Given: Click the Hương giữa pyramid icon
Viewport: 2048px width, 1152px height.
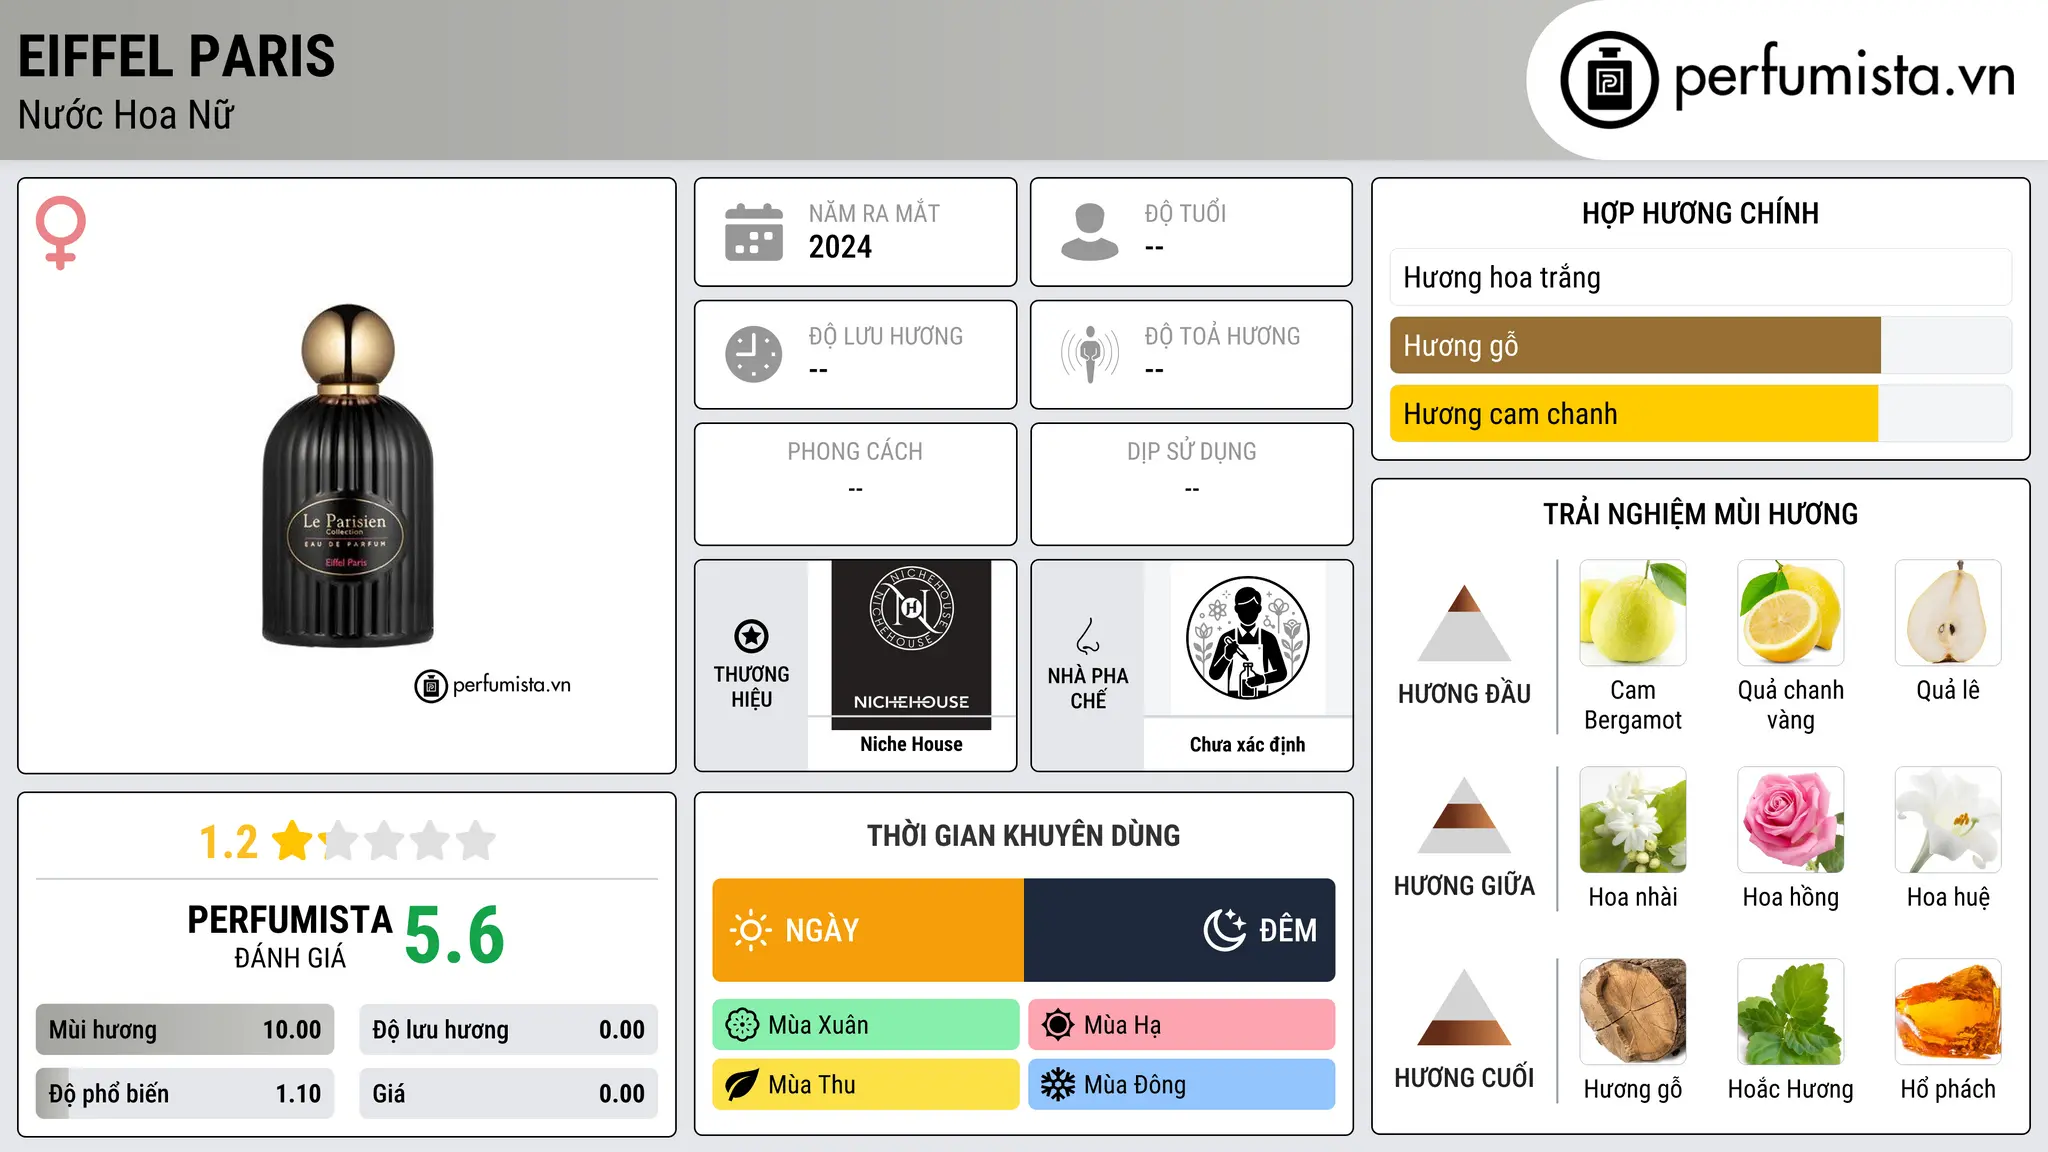Looking at the screenshot, I should point(1464,815).
